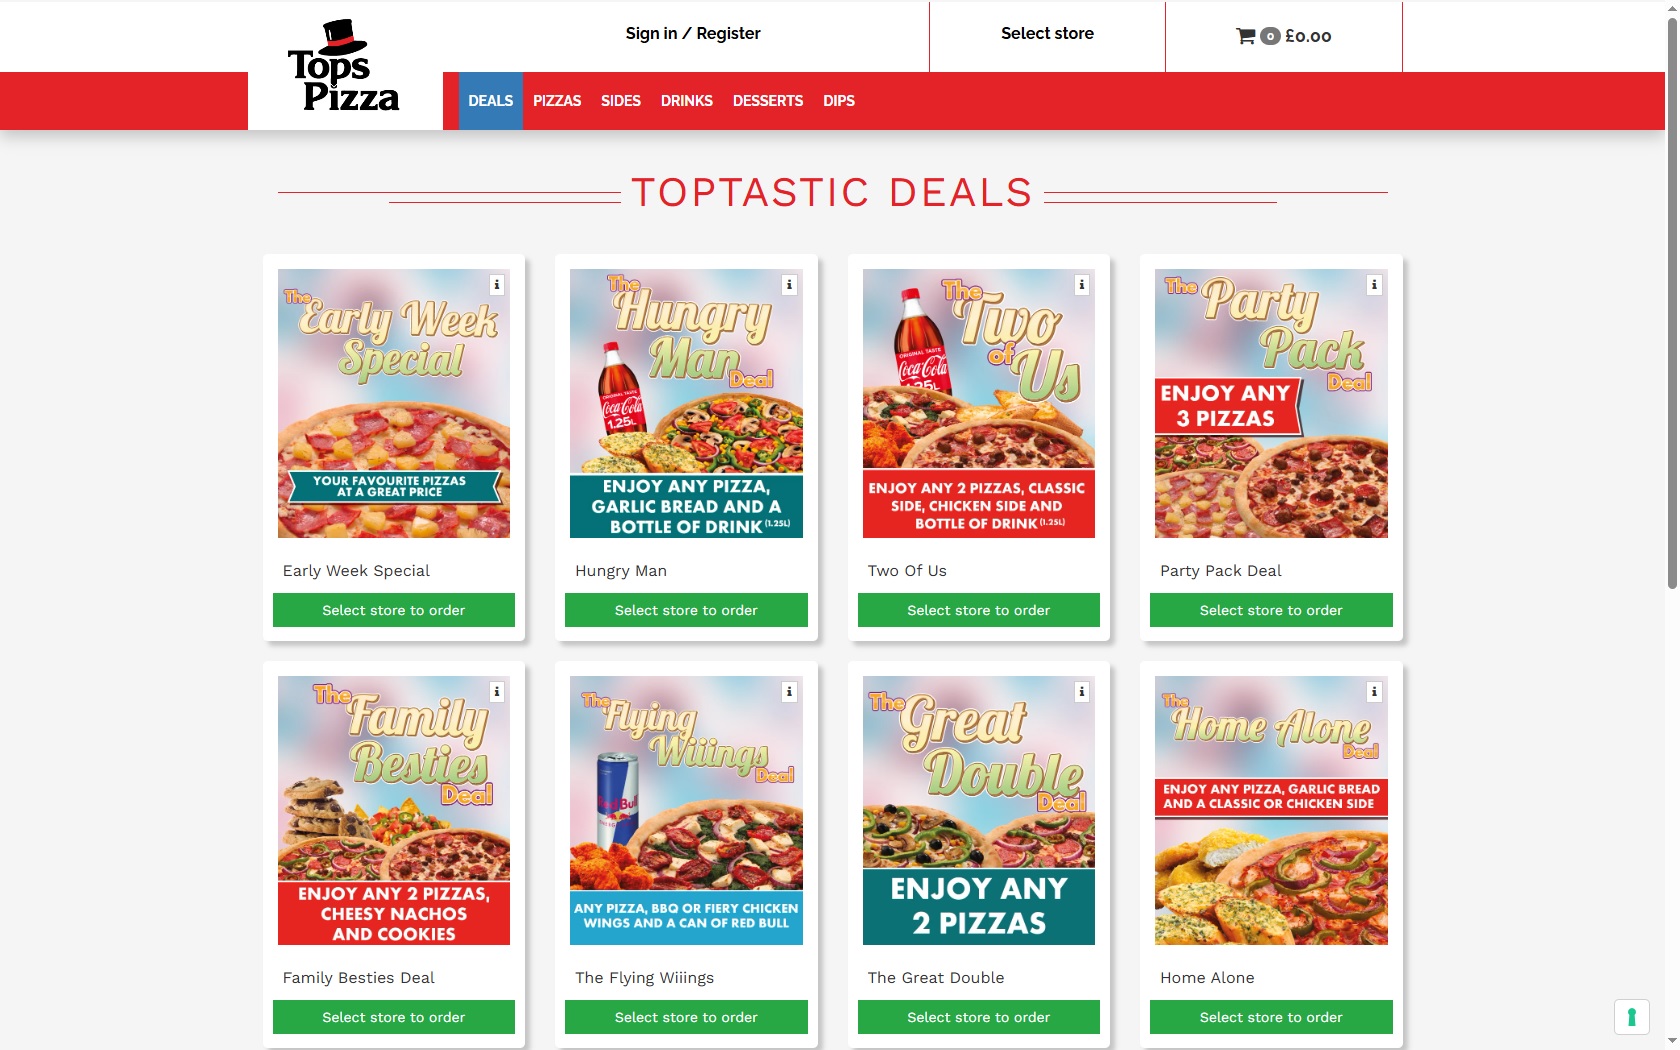Screen dimensions: 1680x1050
Task: Go to the DESSERTS menu tab
Action: click(768, 101)
